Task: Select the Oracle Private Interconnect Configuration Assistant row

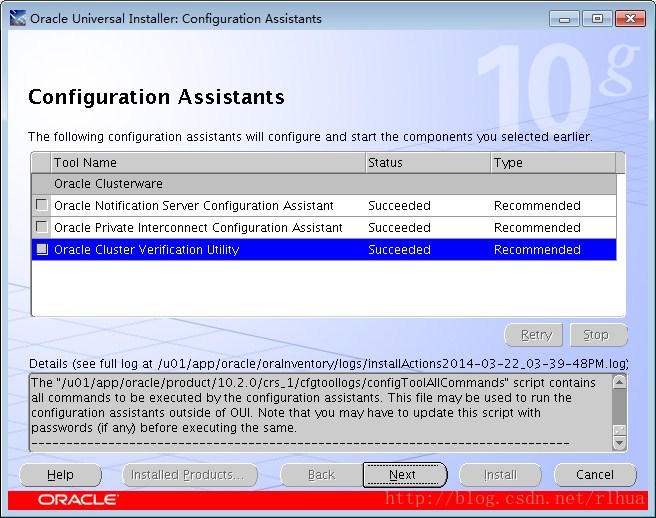Action: click(x=324, y=228)
